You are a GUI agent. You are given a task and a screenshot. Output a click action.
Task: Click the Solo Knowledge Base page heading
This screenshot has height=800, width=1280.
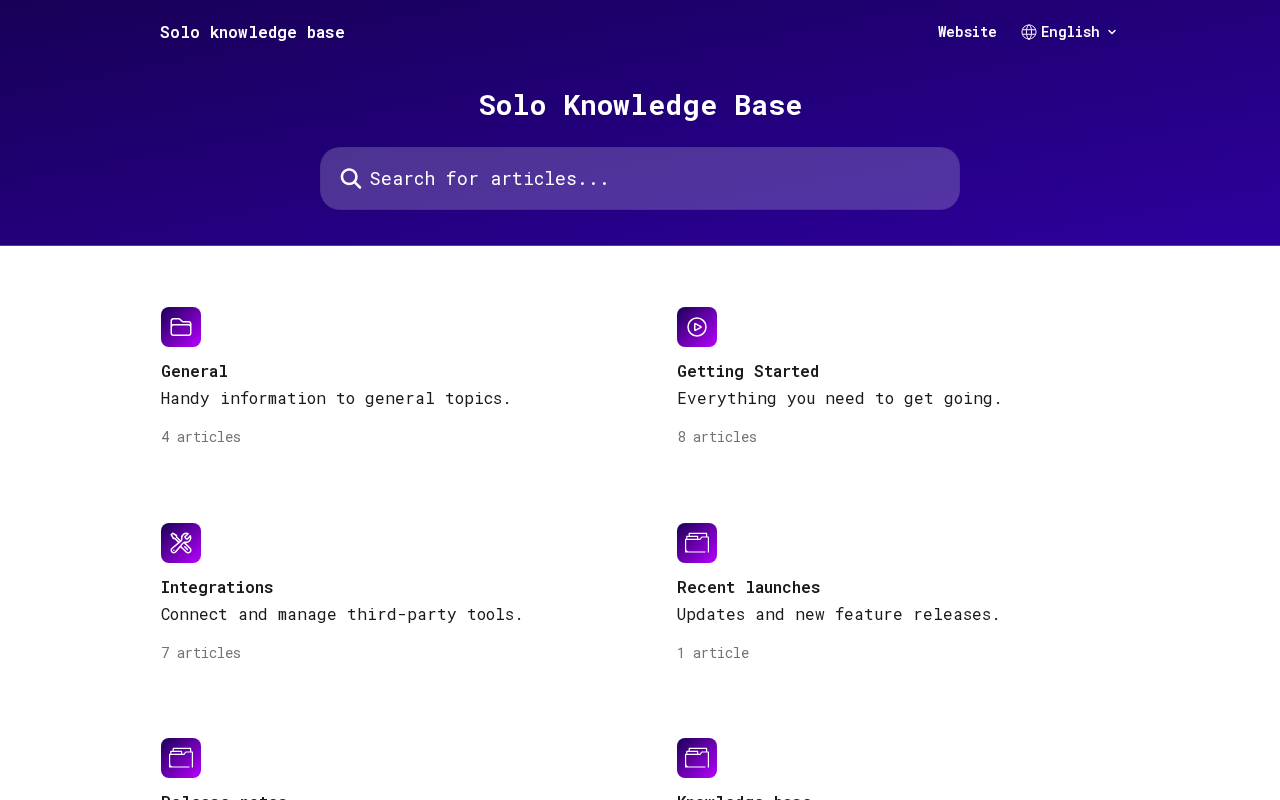[640, 105]
